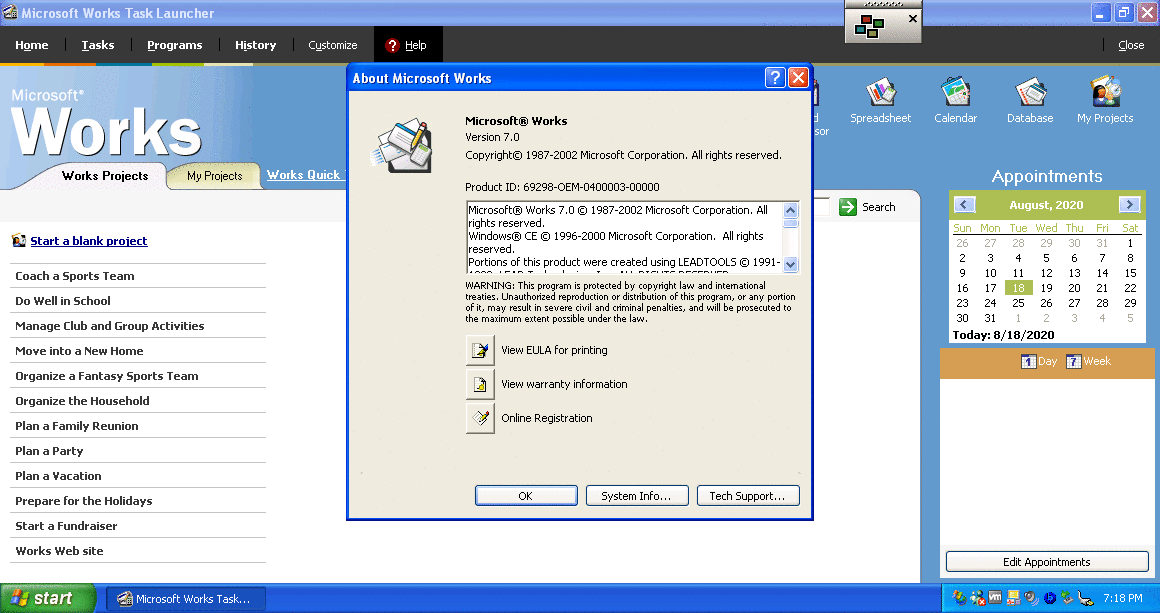This screenshot has height=613, width=1160.
Task: Click the Start a blank project link
Action: coord(88,241)
